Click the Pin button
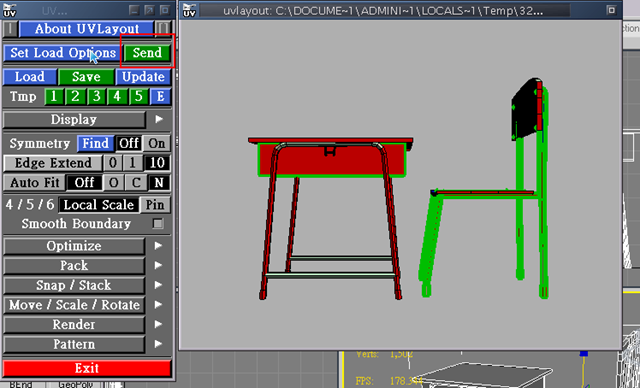The height and width of the screenshot is (388, 640). tap(155, 204)
